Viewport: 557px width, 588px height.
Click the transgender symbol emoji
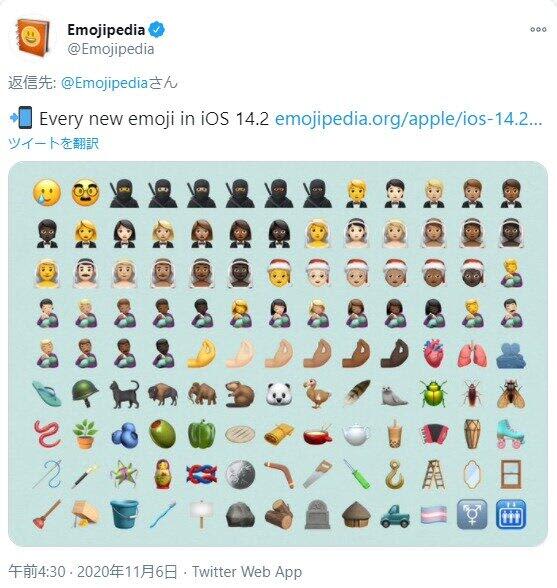(472, 514)
